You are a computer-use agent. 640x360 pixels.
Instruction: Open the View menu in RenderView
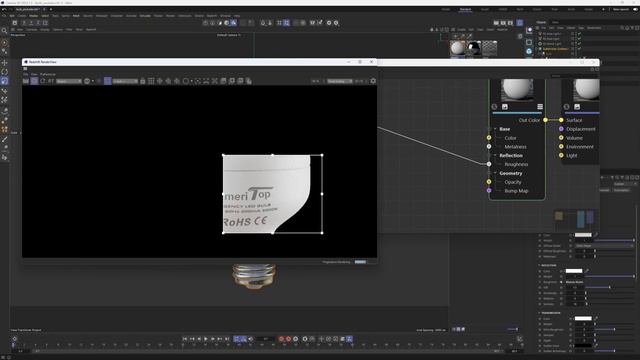click(34, 74)
